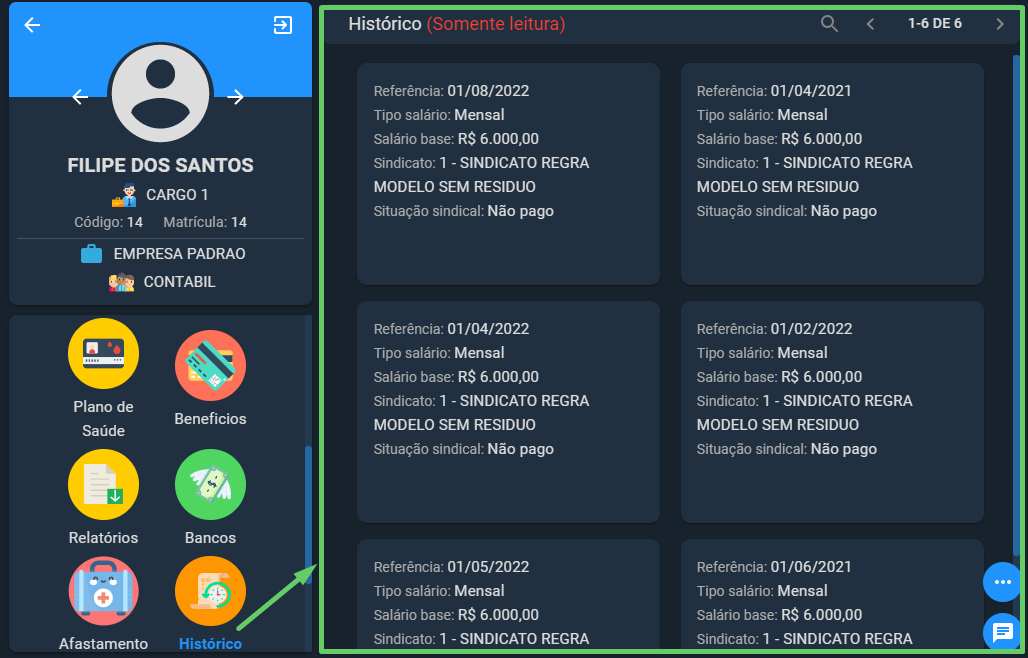1028x658 pixels.
Task: Show next employee with right arrow beside avatar
Action: coord(235,97)
